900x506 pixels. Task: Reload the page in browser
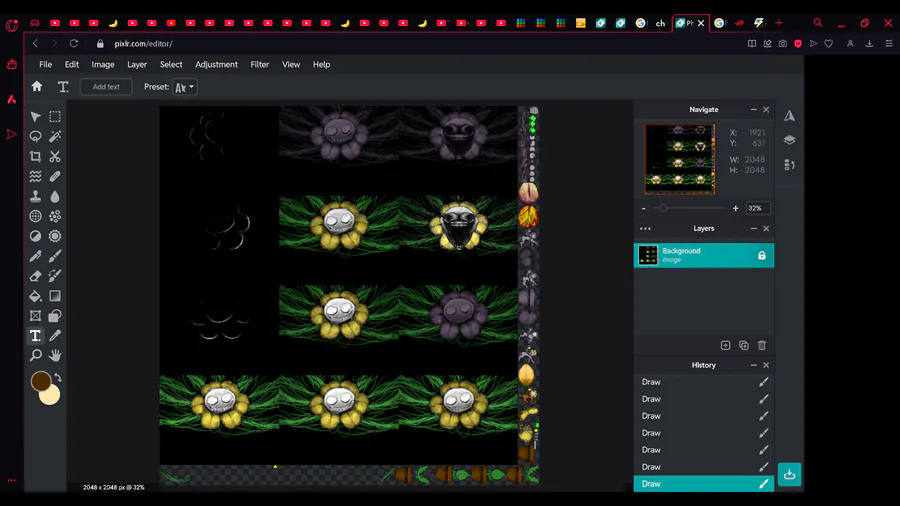[x=74, y=44]
